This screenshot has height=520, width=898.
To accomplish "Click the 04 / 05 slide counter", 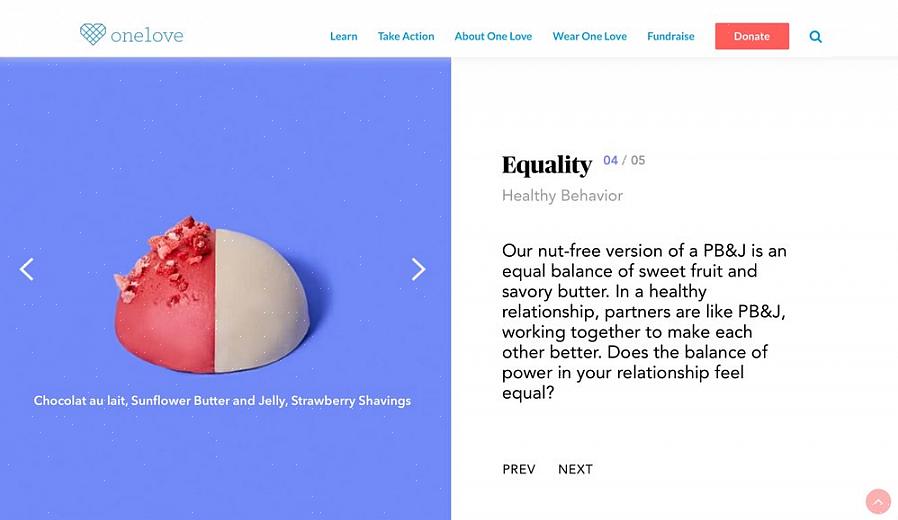I will point(624,160).
